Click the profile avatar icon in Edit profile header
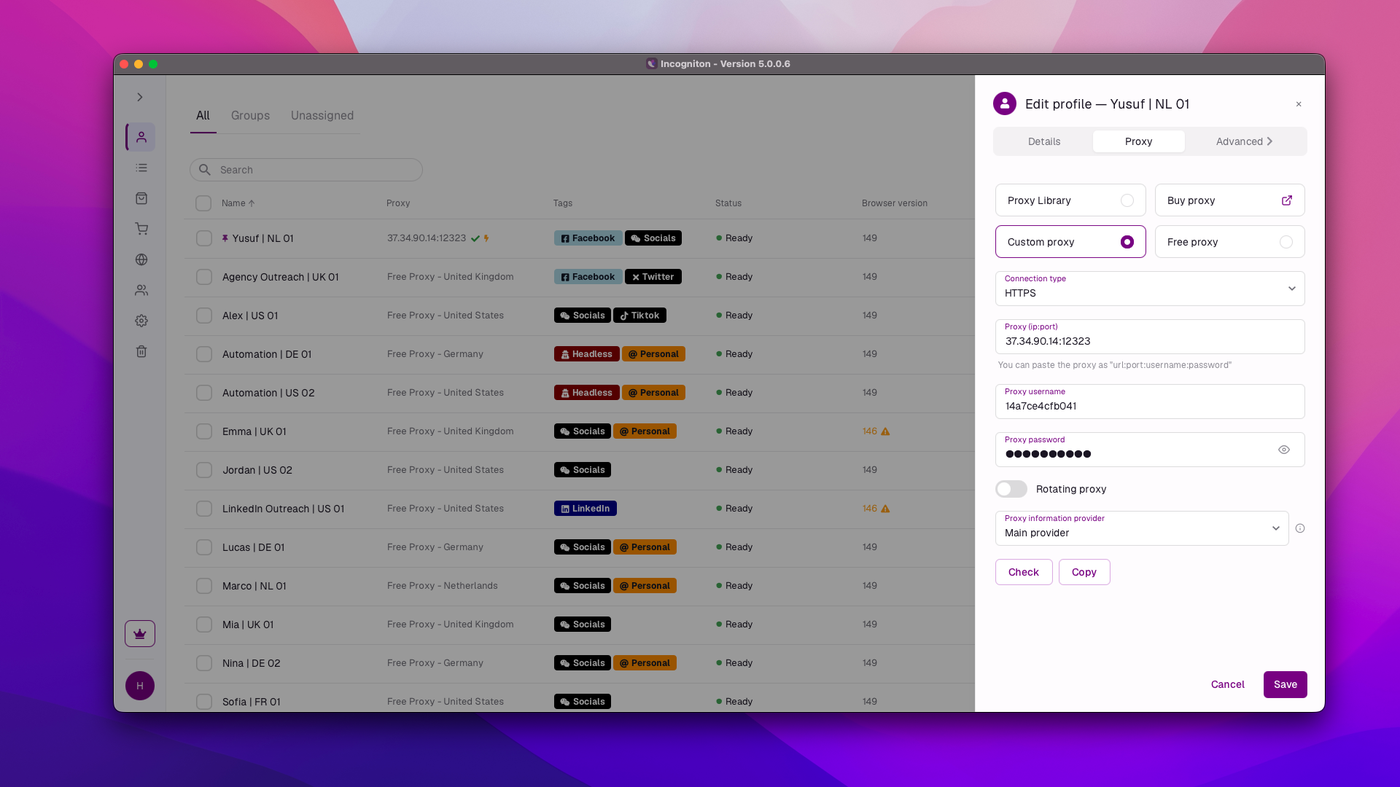This screenshot has width=1400, height=787. 1005,104
